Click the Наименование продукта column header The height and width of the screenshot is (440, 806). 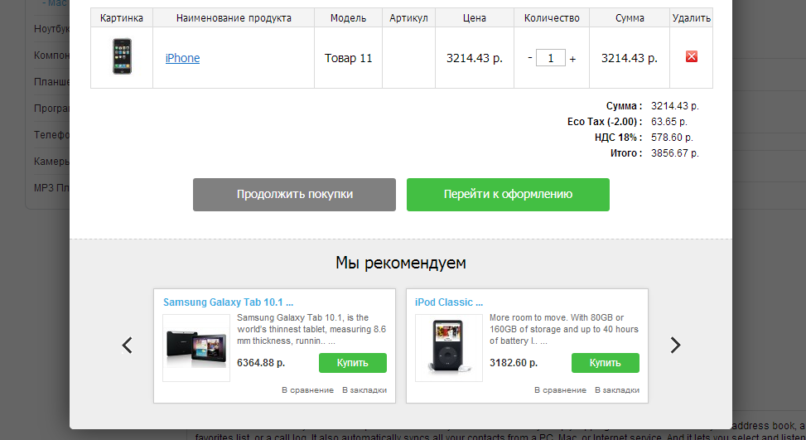[233, 18]
